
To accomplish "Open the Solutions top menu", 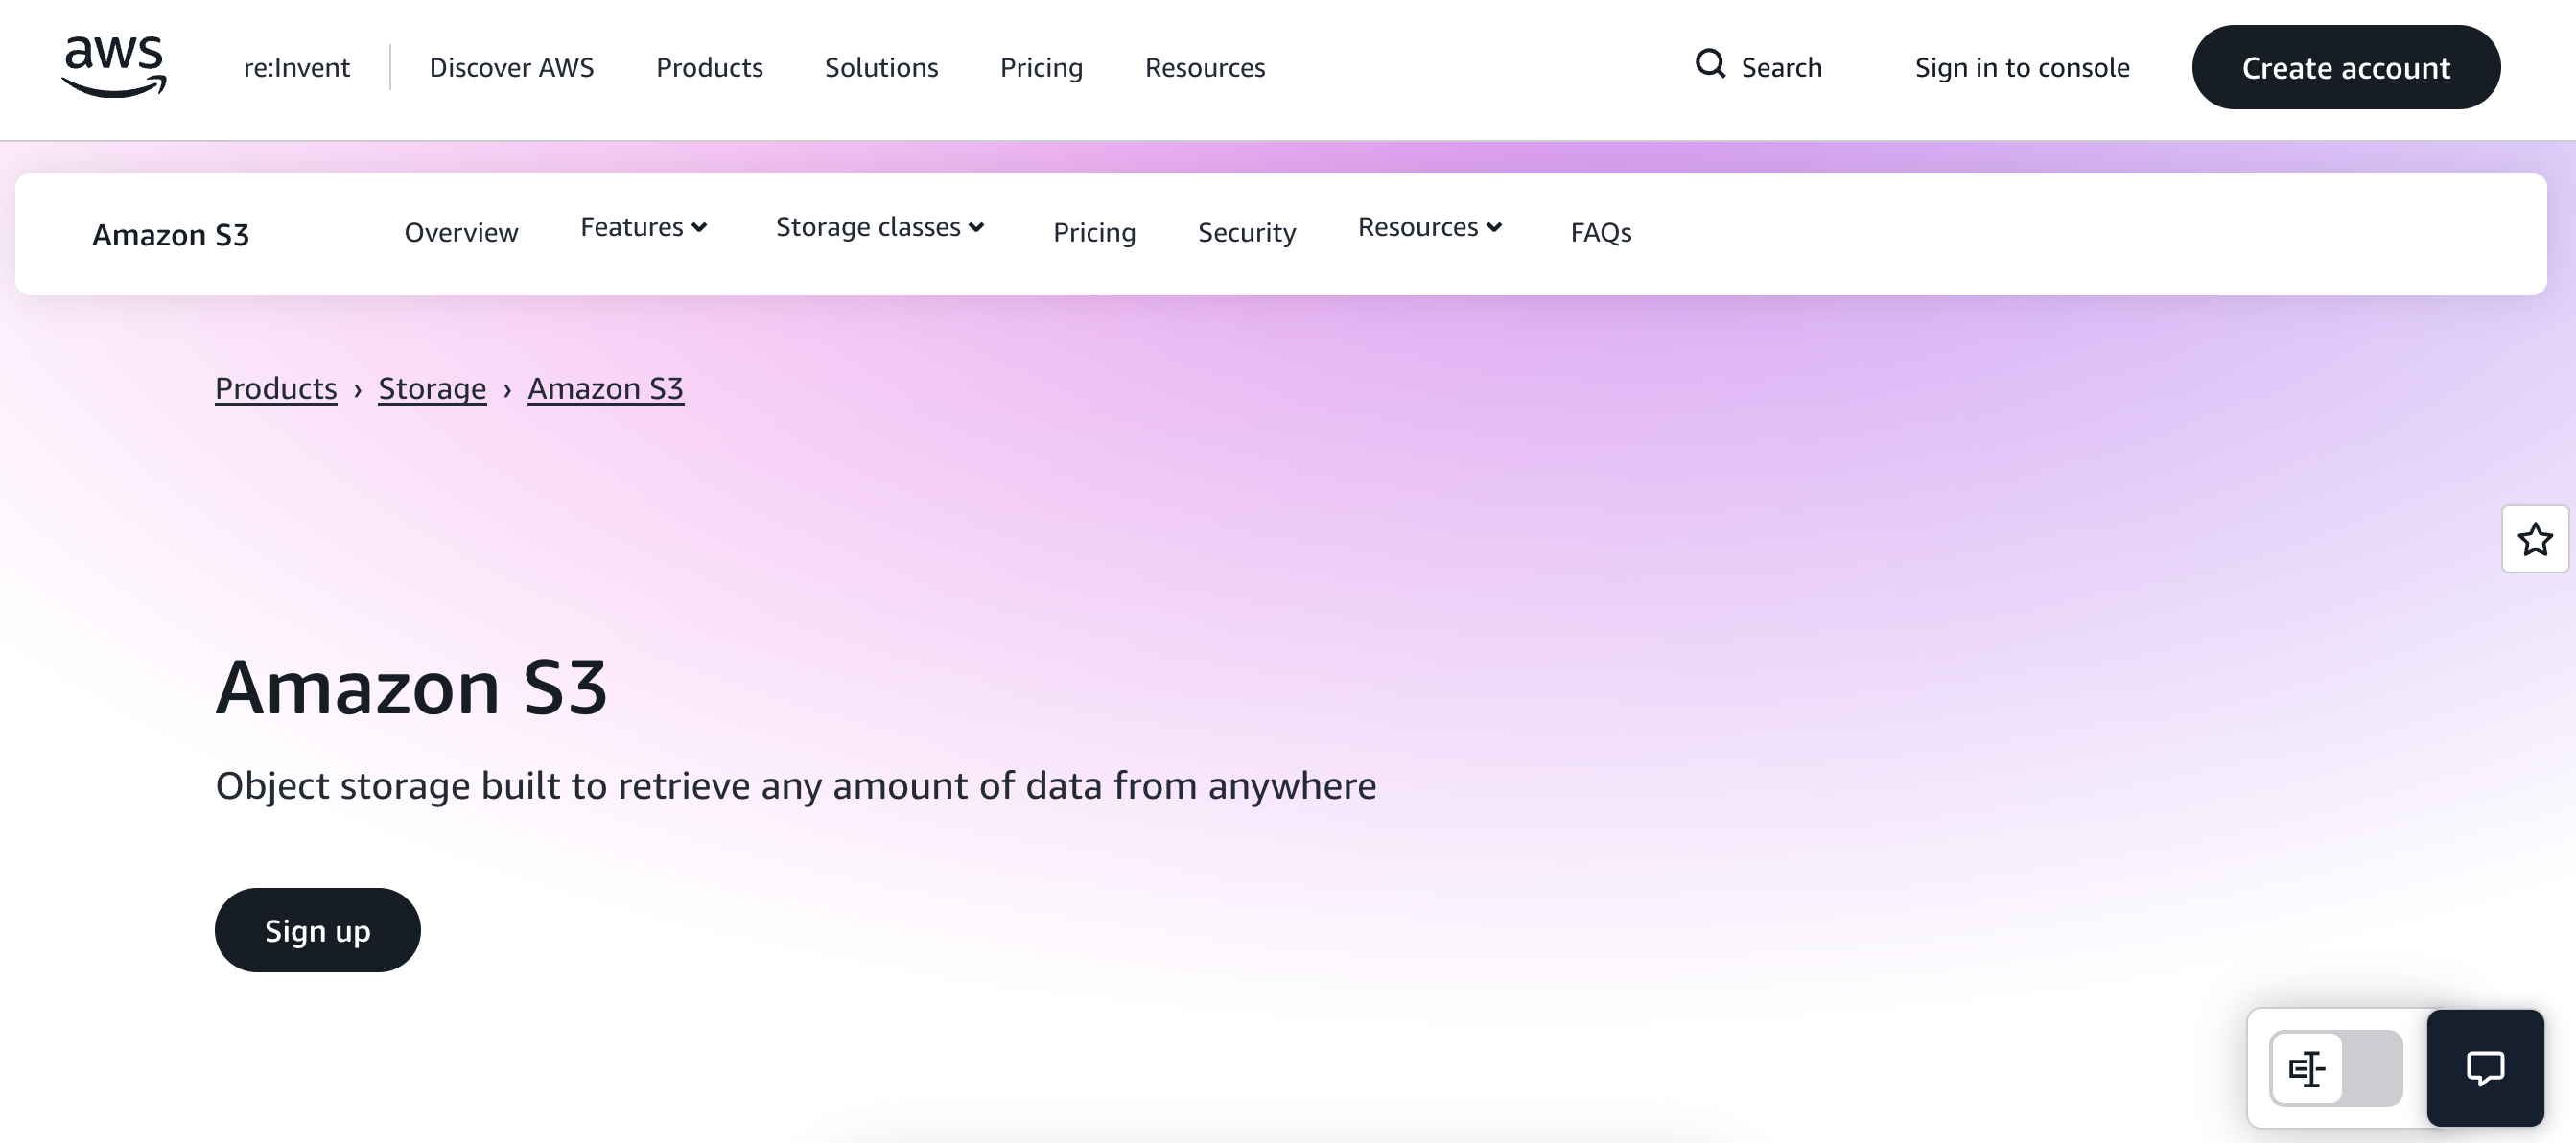I will pos(881,68).
